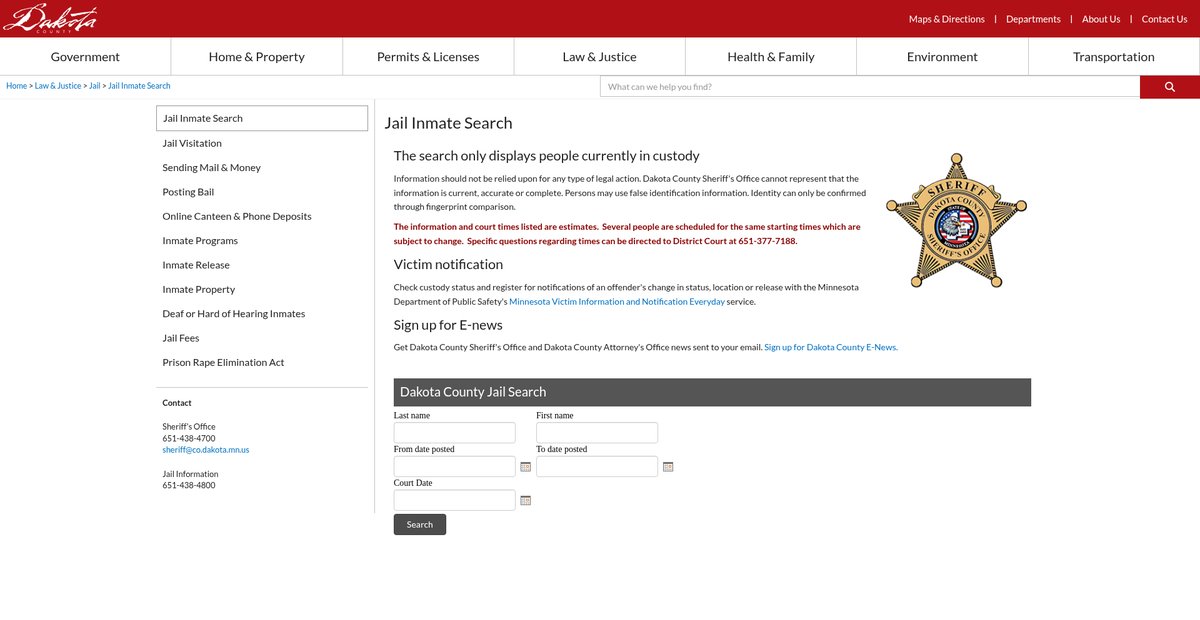The image size is (1200, 620).
Task: Click the sheriff email address link
Action: coord(205,450)
